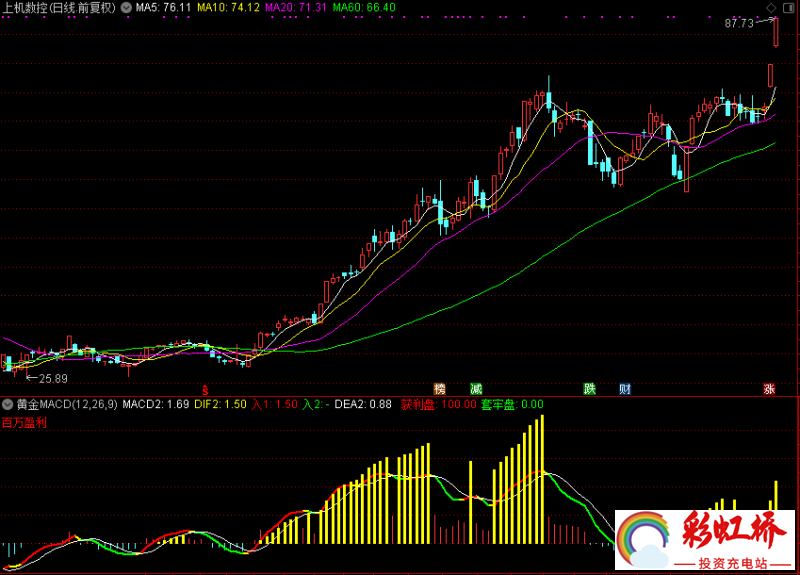Screen dimensions: 800x575
Task: Select the MACD2: 1.69 value
Action: (x=156, y=405)
